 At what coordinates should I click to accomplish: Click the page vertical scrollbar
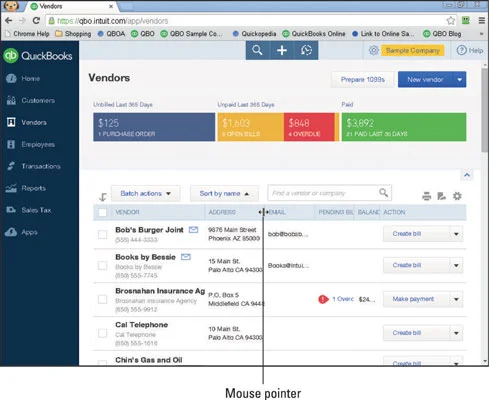pyautogui.click(x=485, y=110)
